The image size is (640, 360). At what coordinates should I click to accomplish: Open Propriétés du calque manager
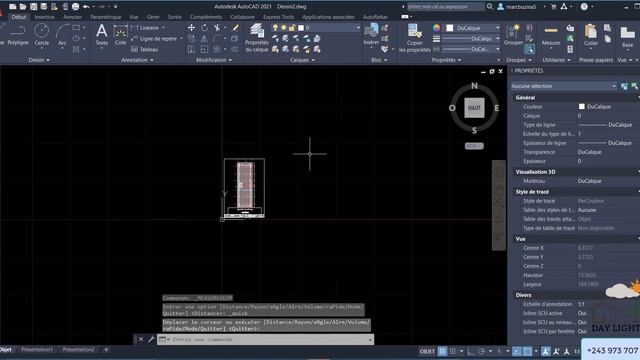(257, 38)
